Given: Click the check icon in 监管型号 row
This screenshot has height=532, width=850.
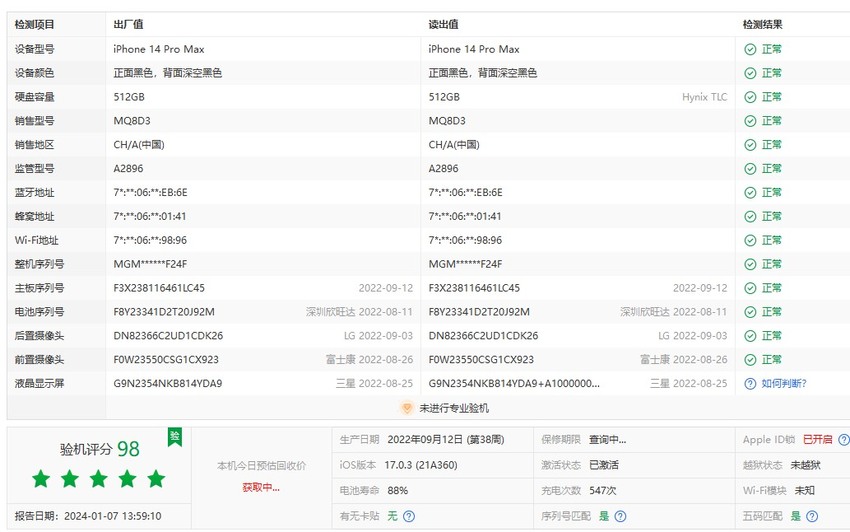Looking at the screenshot, I should tap(750, 169).
